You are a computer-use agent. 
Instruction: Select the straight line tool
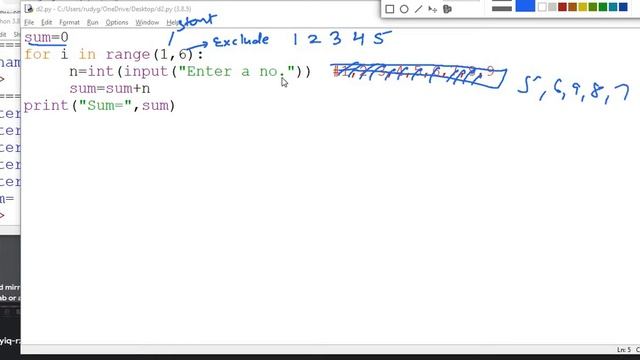[x=418, y=9]
